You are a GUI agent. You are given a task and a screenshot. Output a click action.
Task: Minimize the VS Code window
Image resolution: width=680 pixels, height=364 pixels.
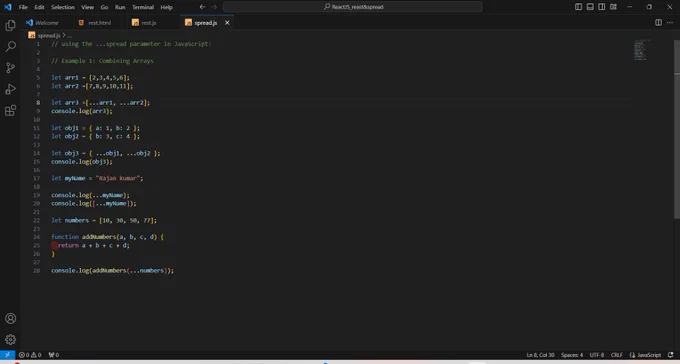630,7
